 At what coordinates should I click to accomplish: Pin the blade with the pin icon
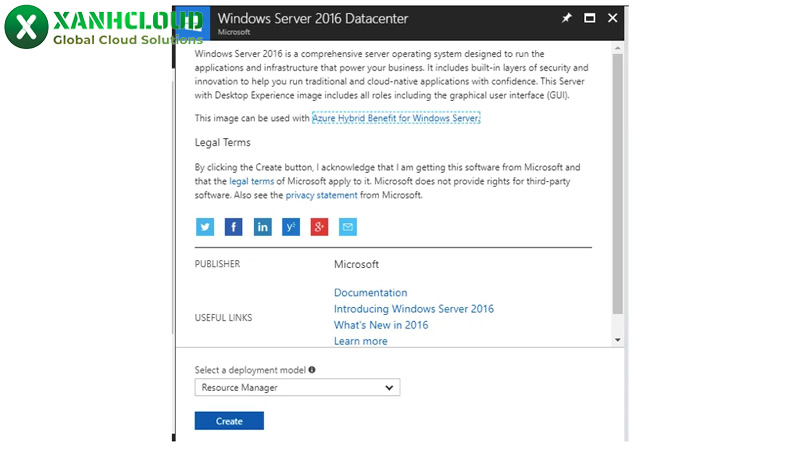click(x=566, y=18)
